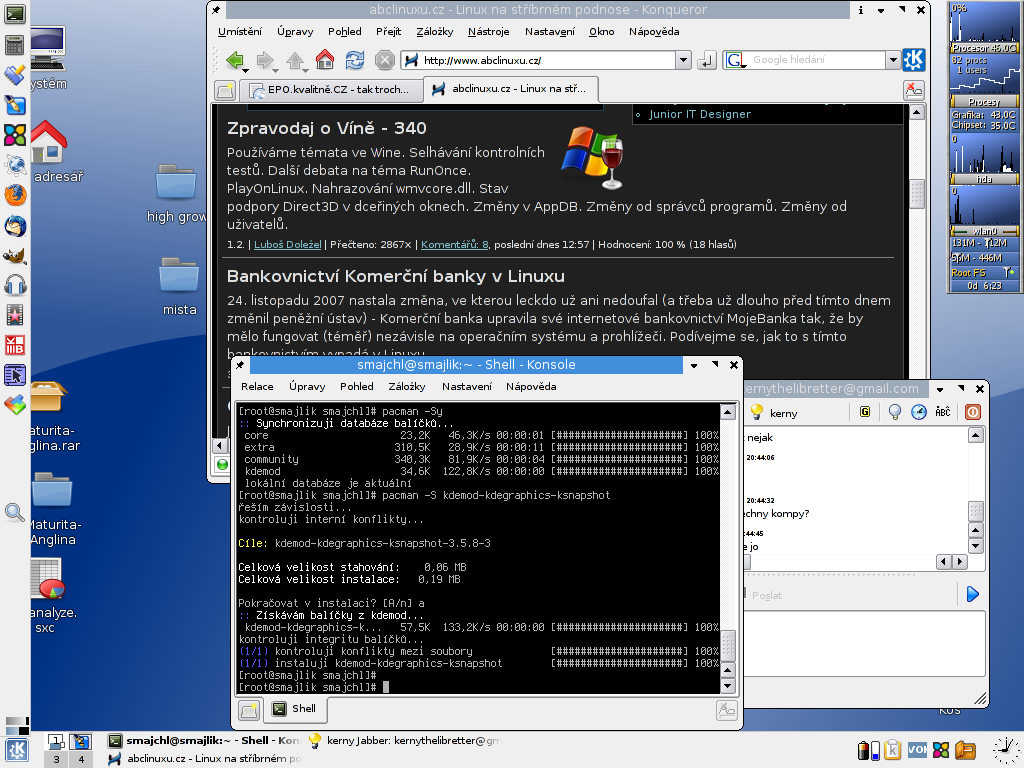
Task: Click the light bulb icon in the chat toolbar
Action: pyautogui.click(x=895, y=411)
